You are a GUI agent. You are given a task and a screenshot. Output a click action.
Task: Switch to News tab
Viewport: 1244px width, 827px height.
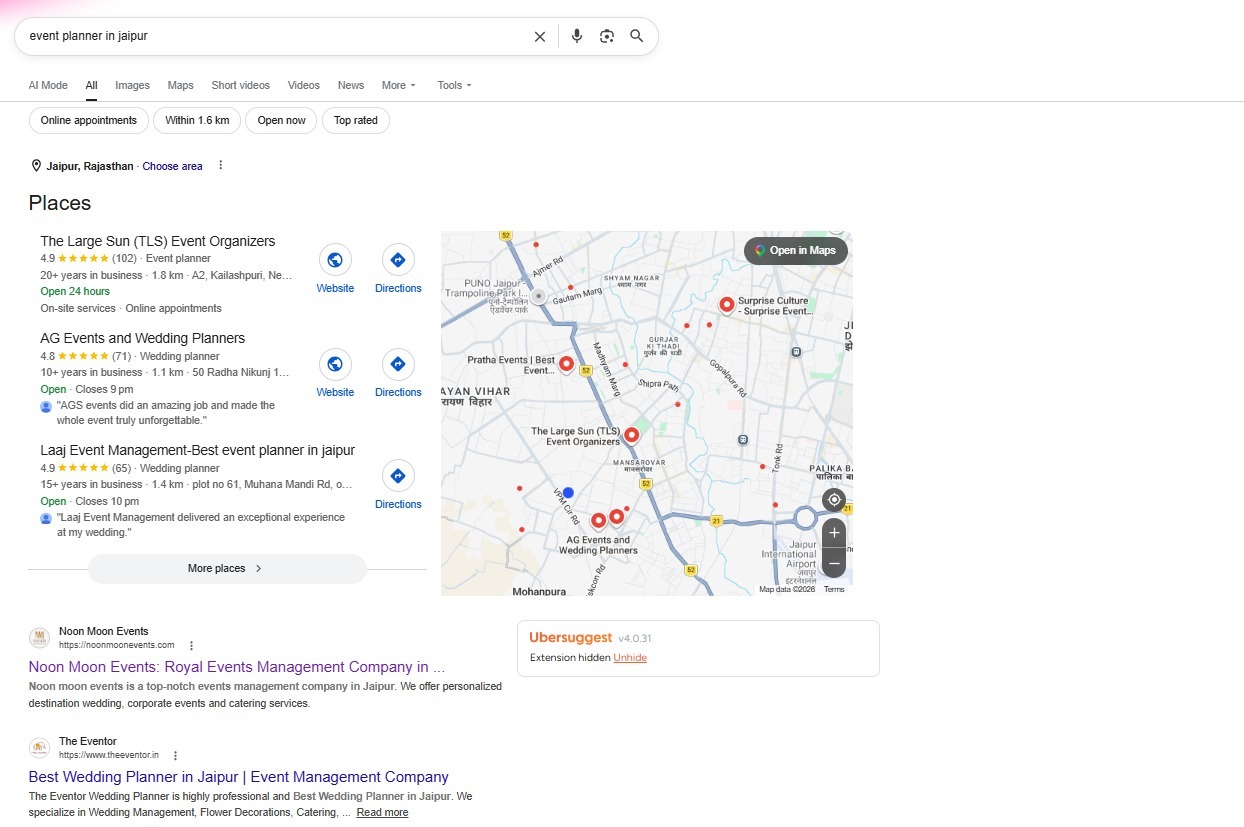351,85
